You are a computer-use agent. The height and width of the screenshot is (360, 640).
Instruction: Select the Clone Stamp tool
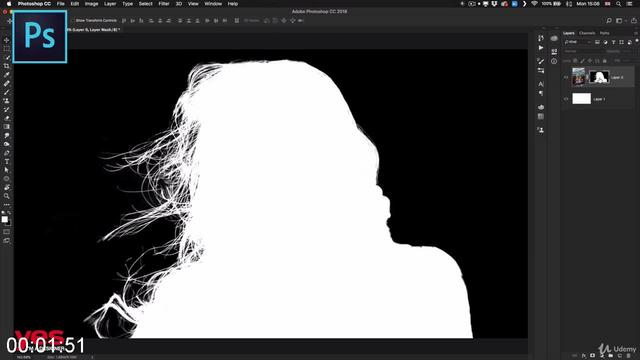pos(7,101)
